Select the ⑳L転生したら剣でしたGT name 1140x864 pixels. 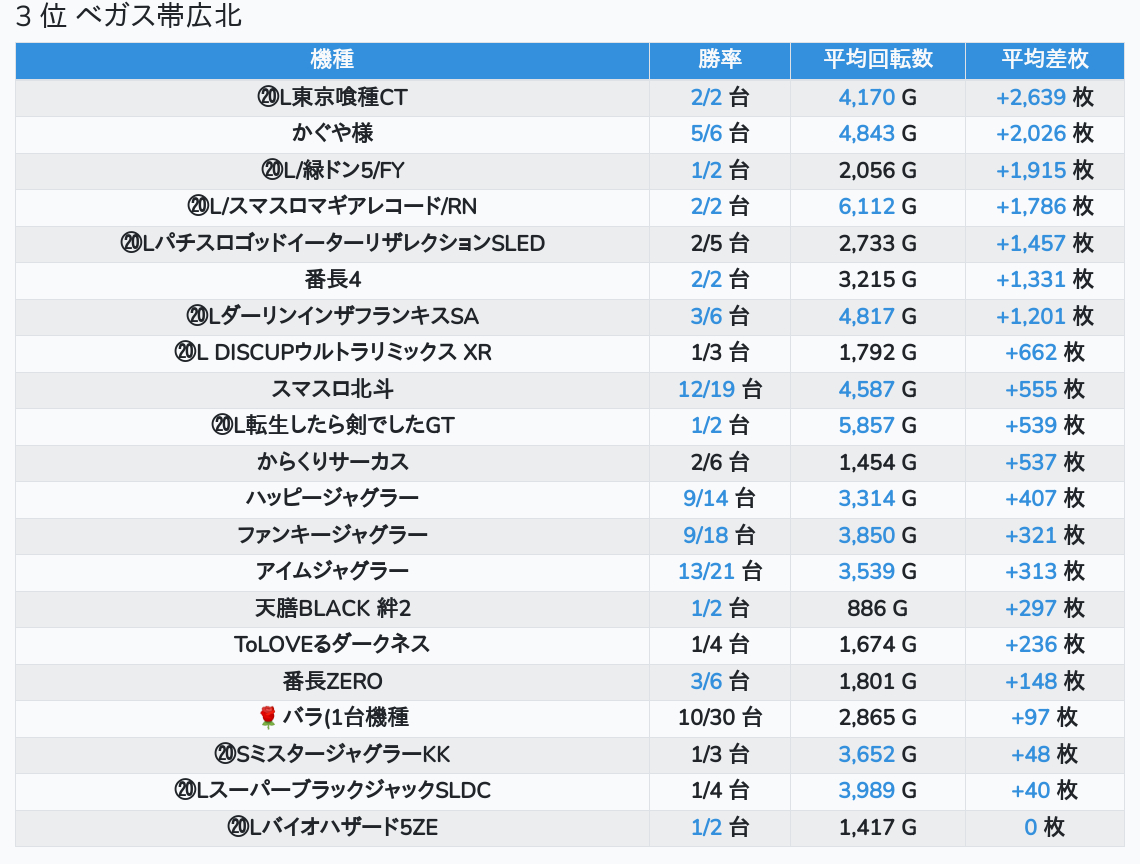pos(332,425)
